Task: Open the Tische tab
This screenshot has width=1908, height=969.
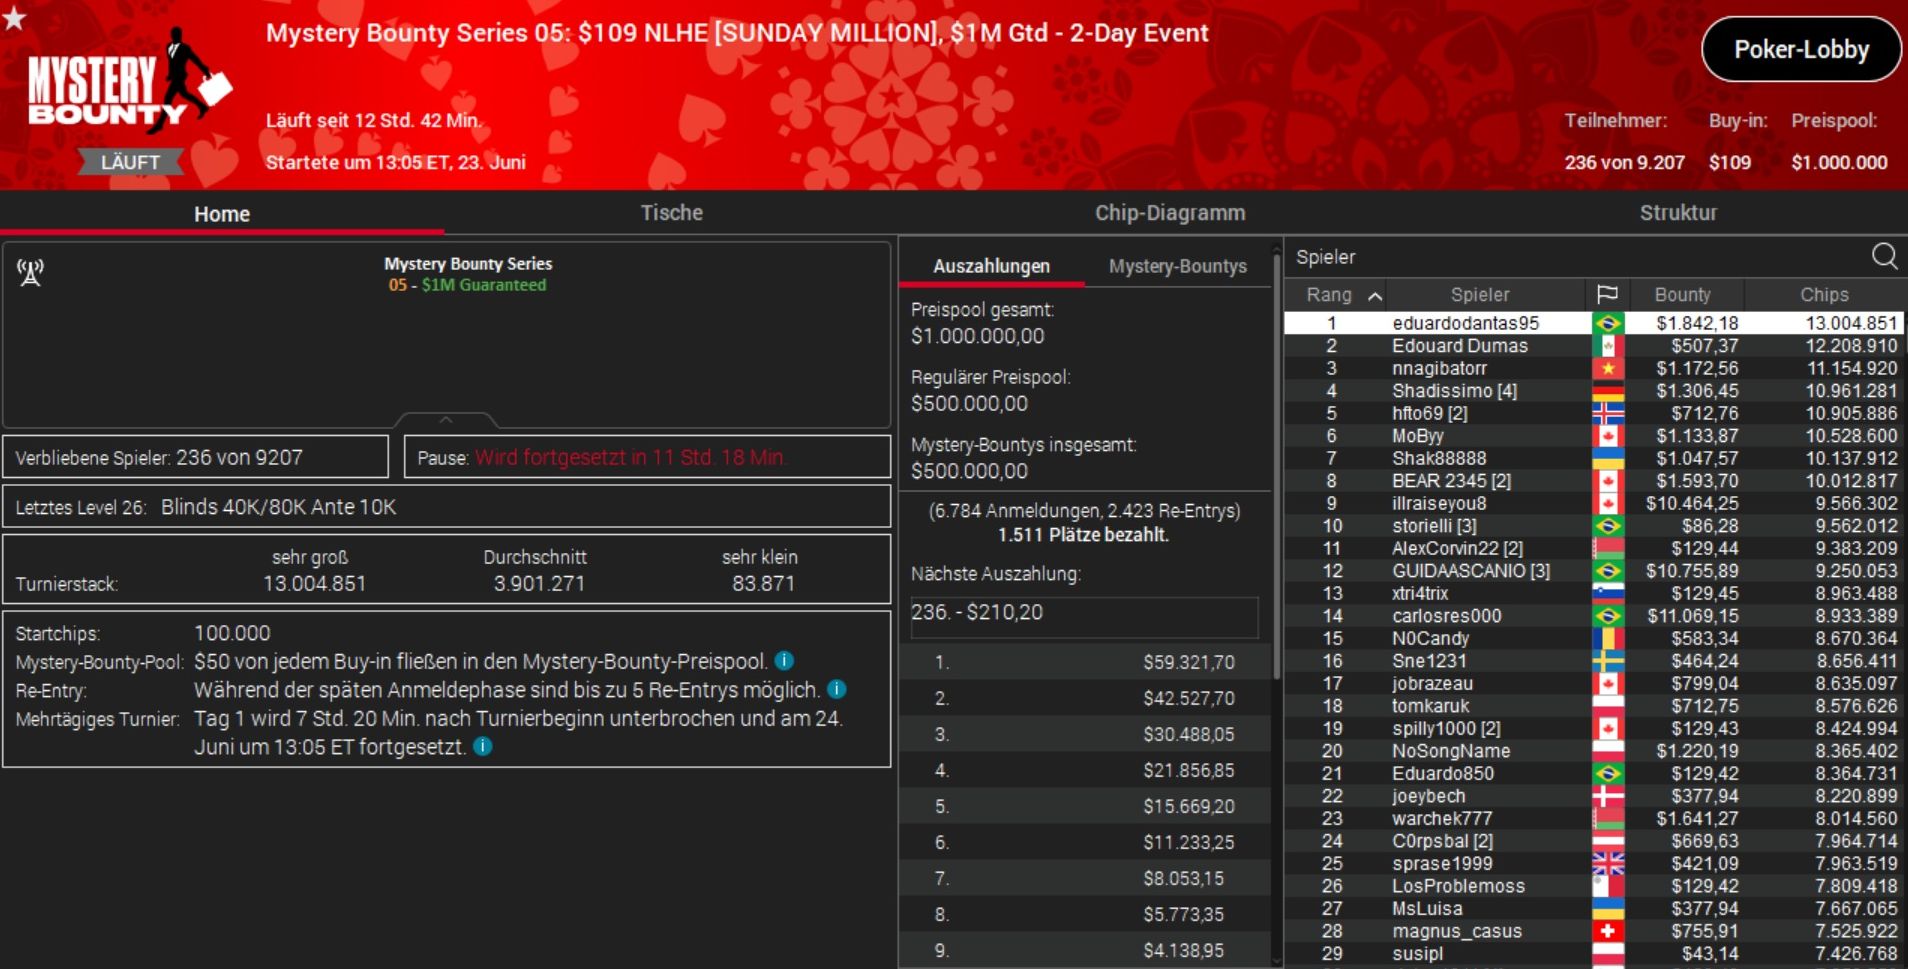Action: tap(671, 213)
